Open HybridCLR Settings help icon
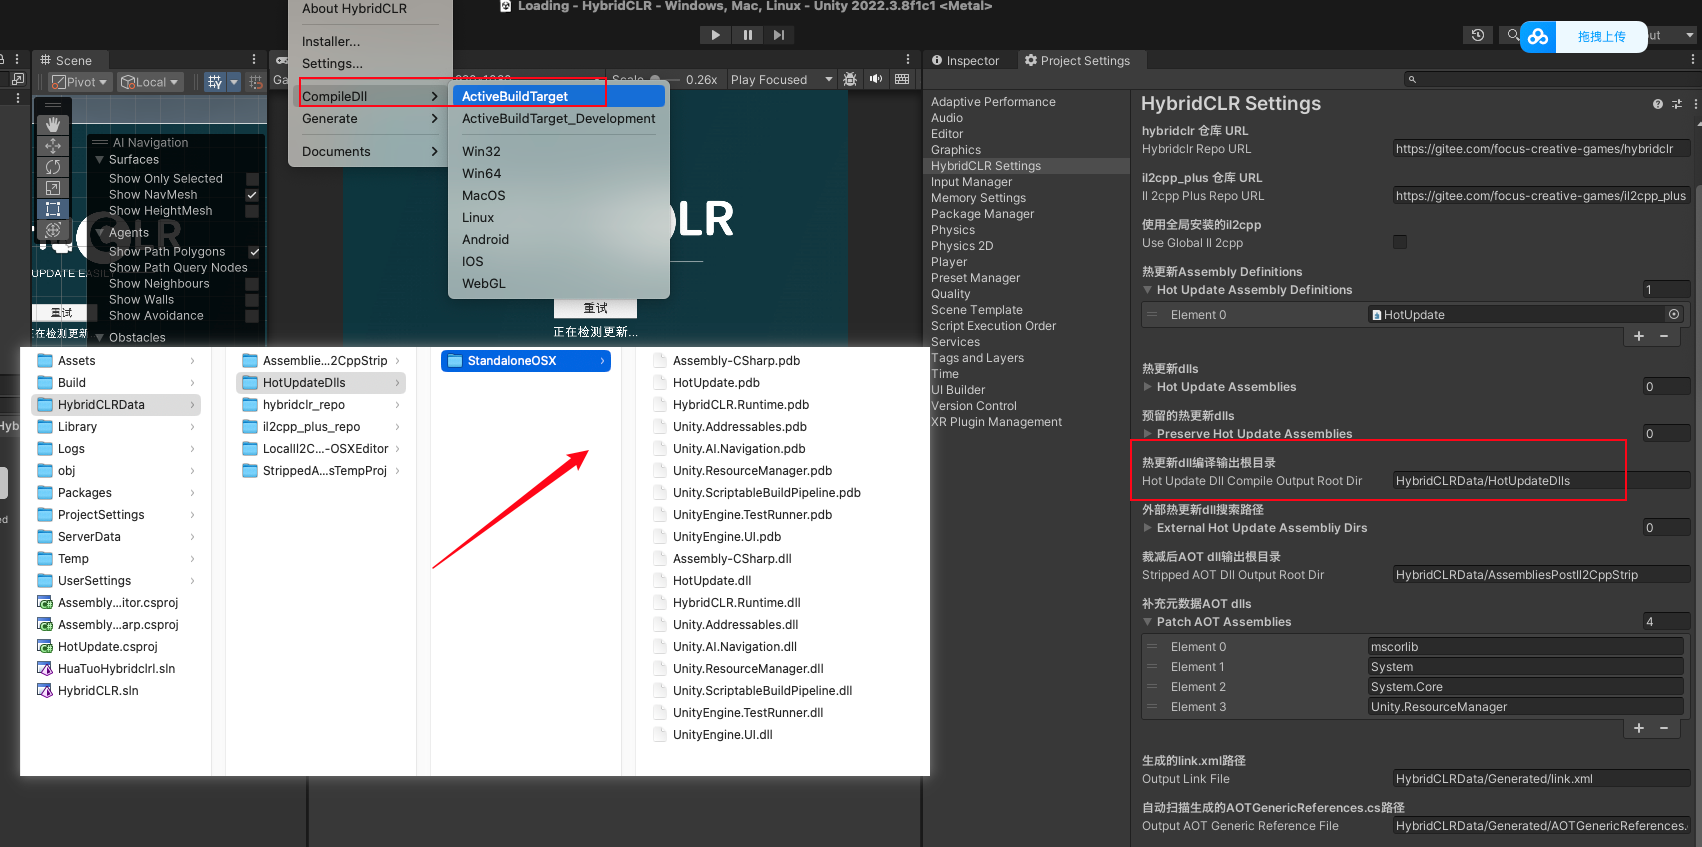Screen dimensions: 1702x847 point(1658,104)
